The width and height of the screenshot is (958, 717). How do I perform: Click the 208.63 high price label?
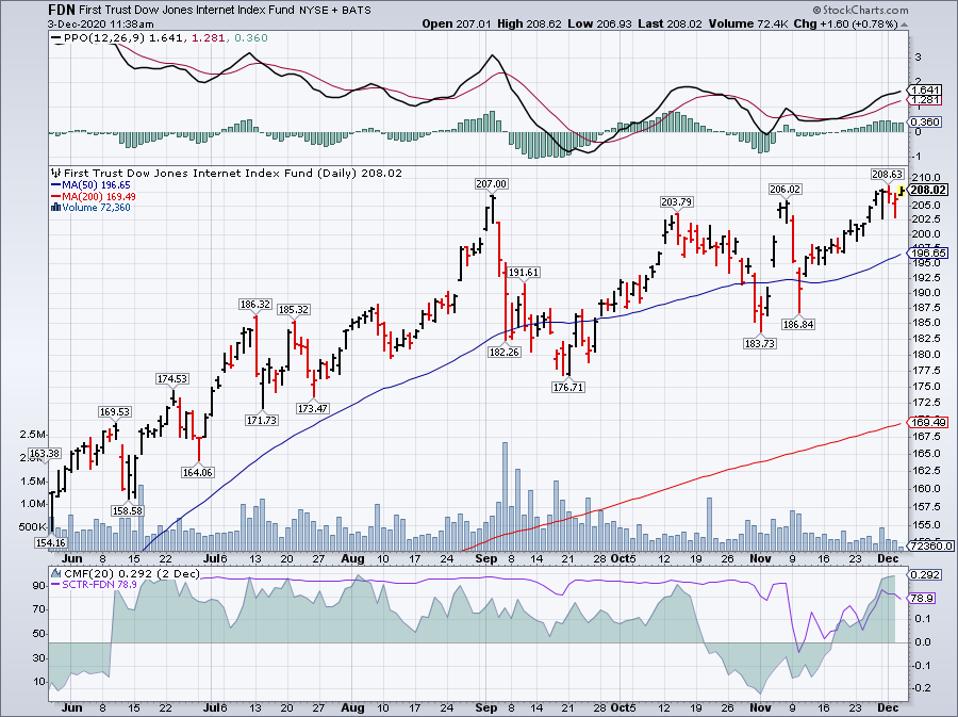[x=887, y=175]
